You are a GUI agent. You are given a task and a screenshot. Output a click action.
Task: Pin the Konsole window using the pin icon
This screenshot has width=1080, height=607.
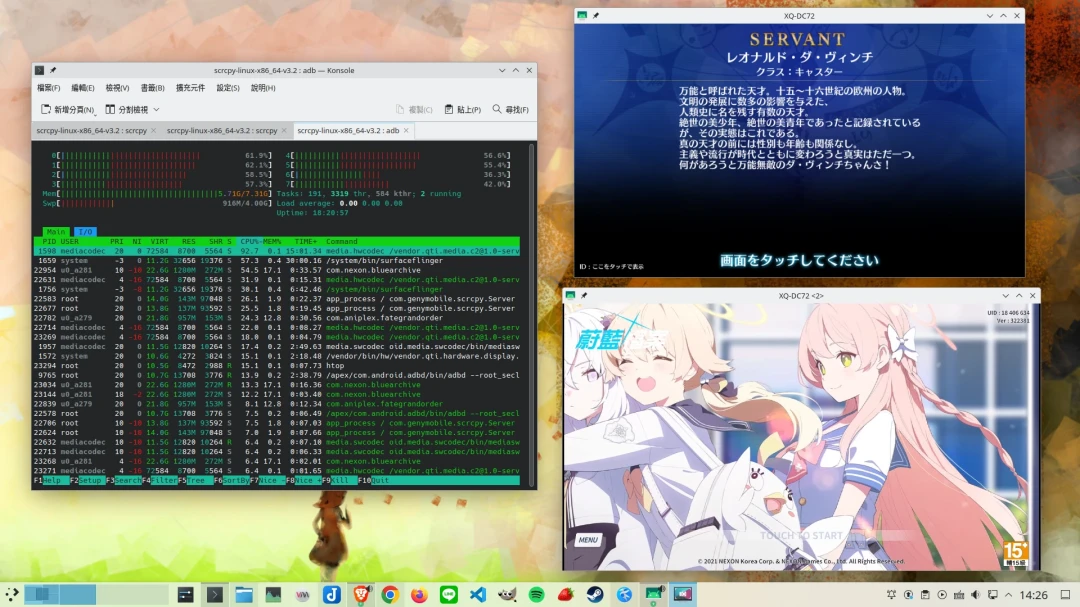click(x=53, y=71)
